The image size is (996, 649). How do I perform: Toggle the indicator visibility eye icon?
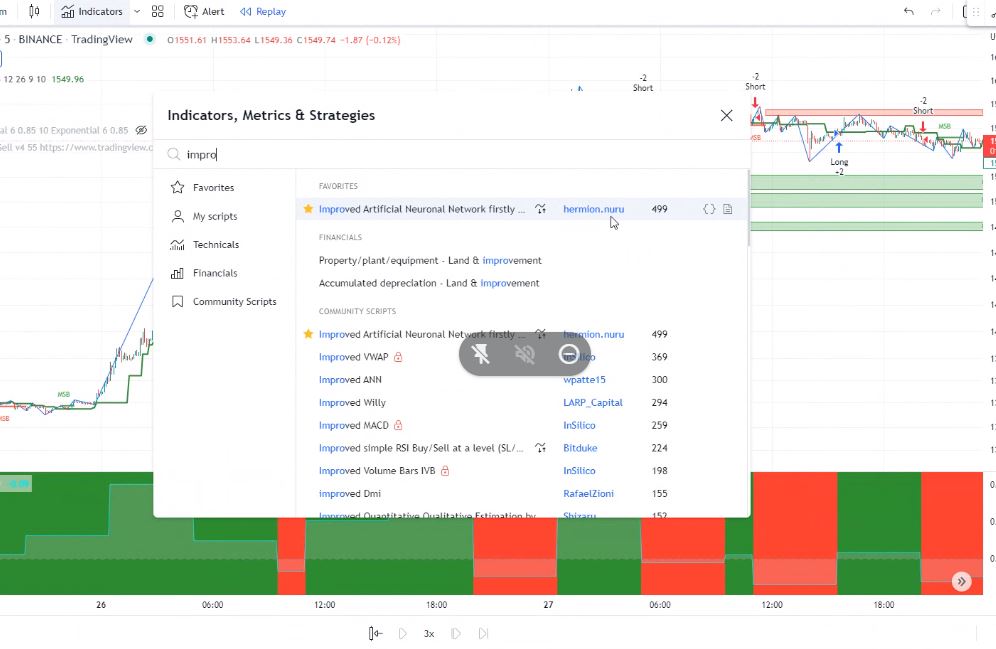tap(141, 130)
